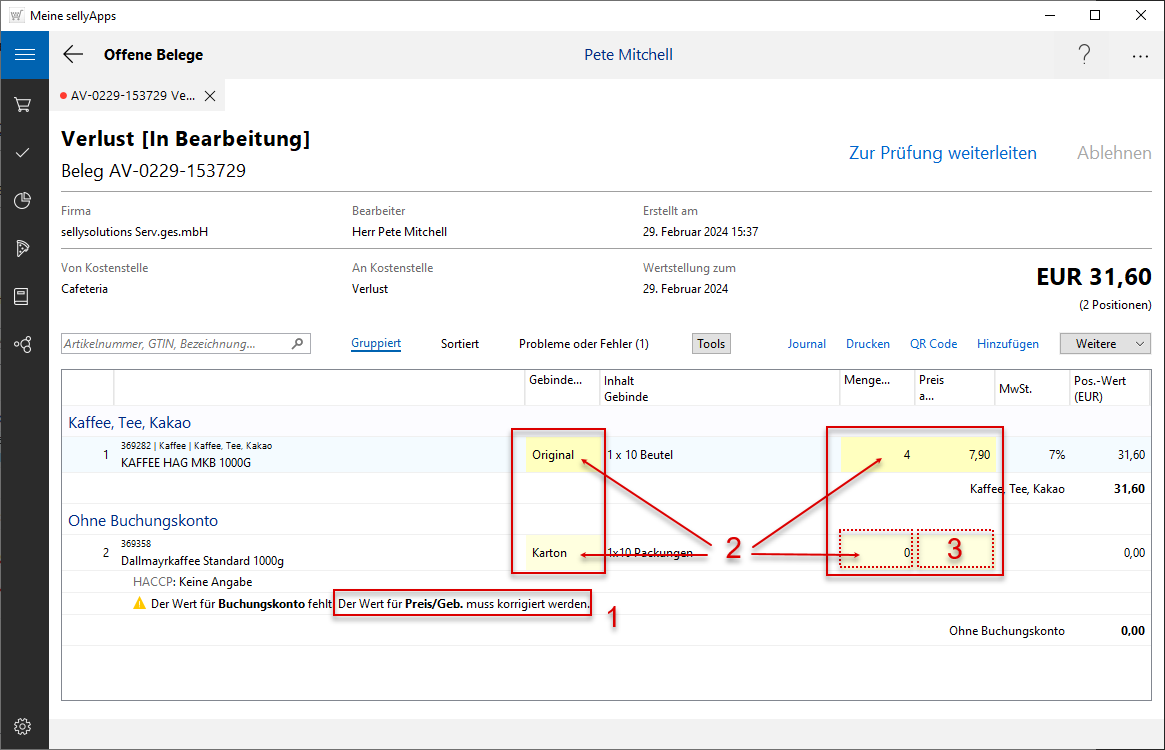Switch to Gruppiert view

(x=376, y=344)
